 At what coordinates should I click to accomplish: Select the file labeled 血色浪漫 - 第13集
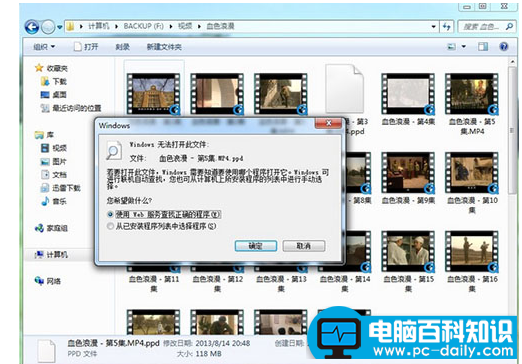click(x=281, y=283)
